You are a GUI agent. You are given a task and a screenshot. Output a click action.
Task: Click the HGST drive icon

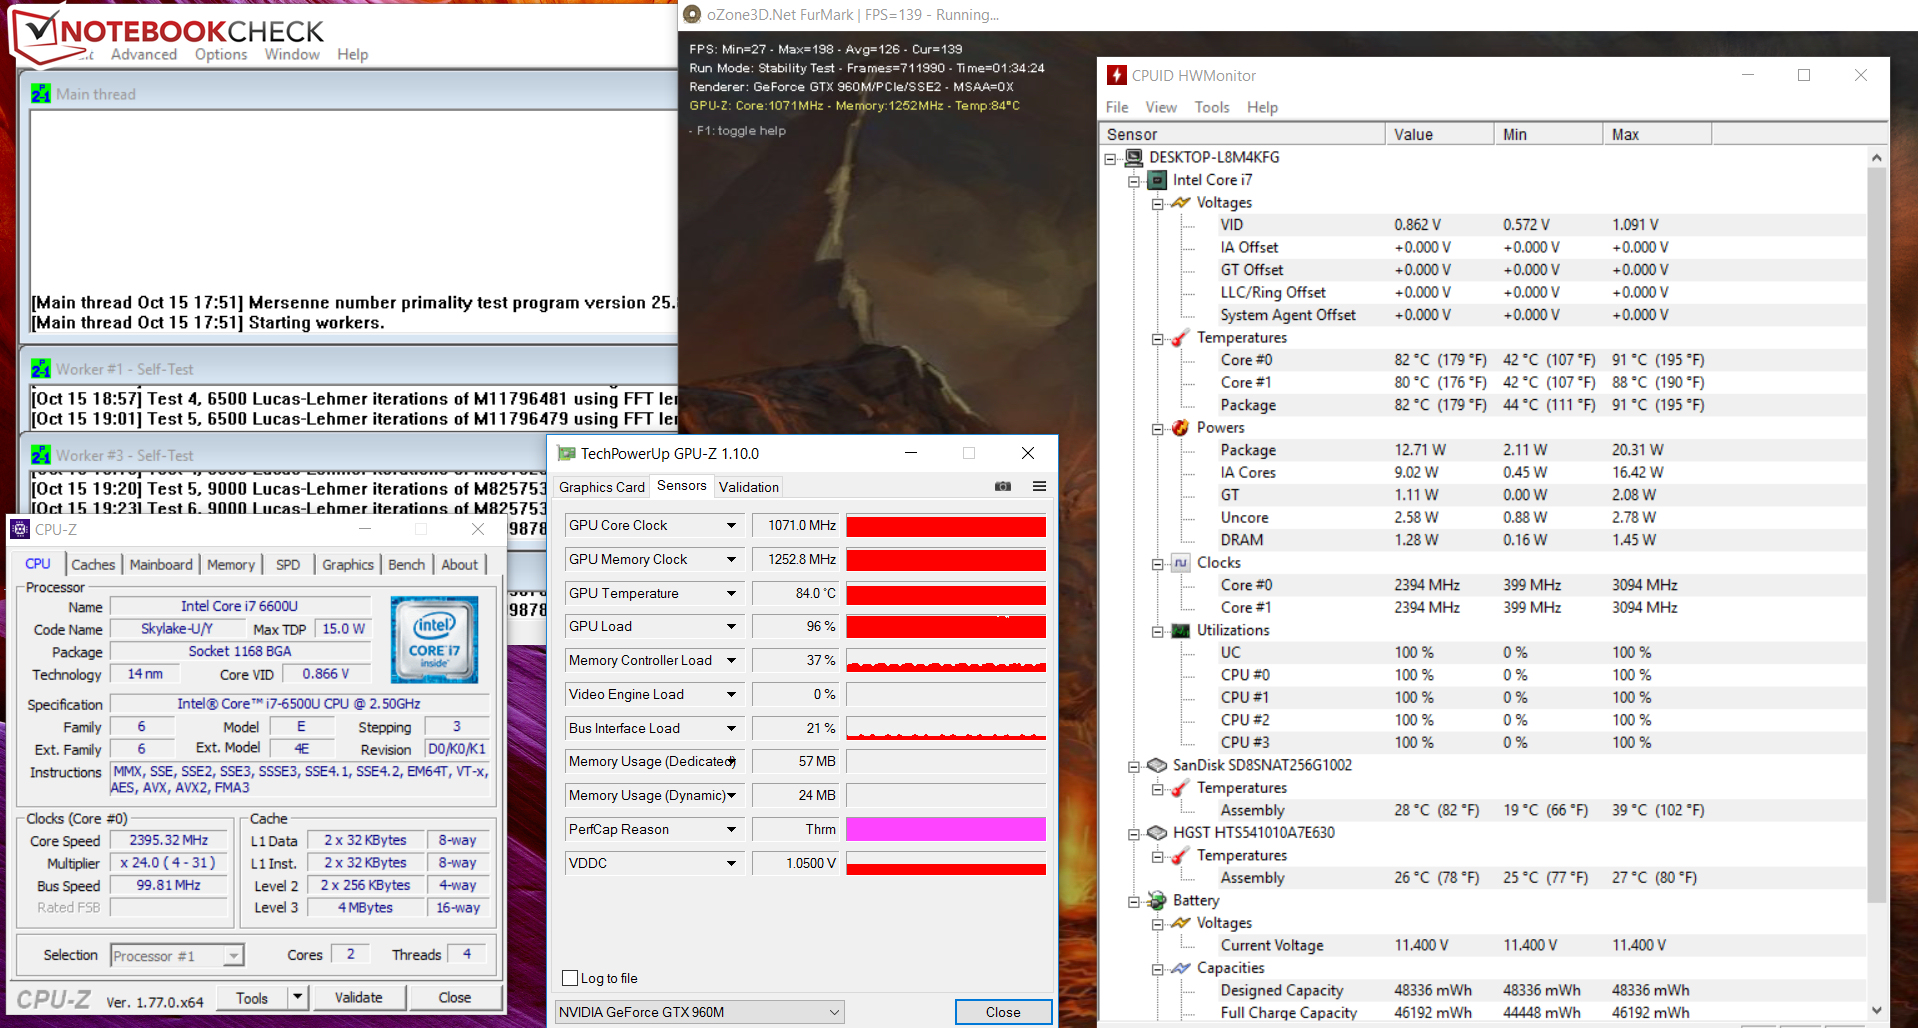1157,832
